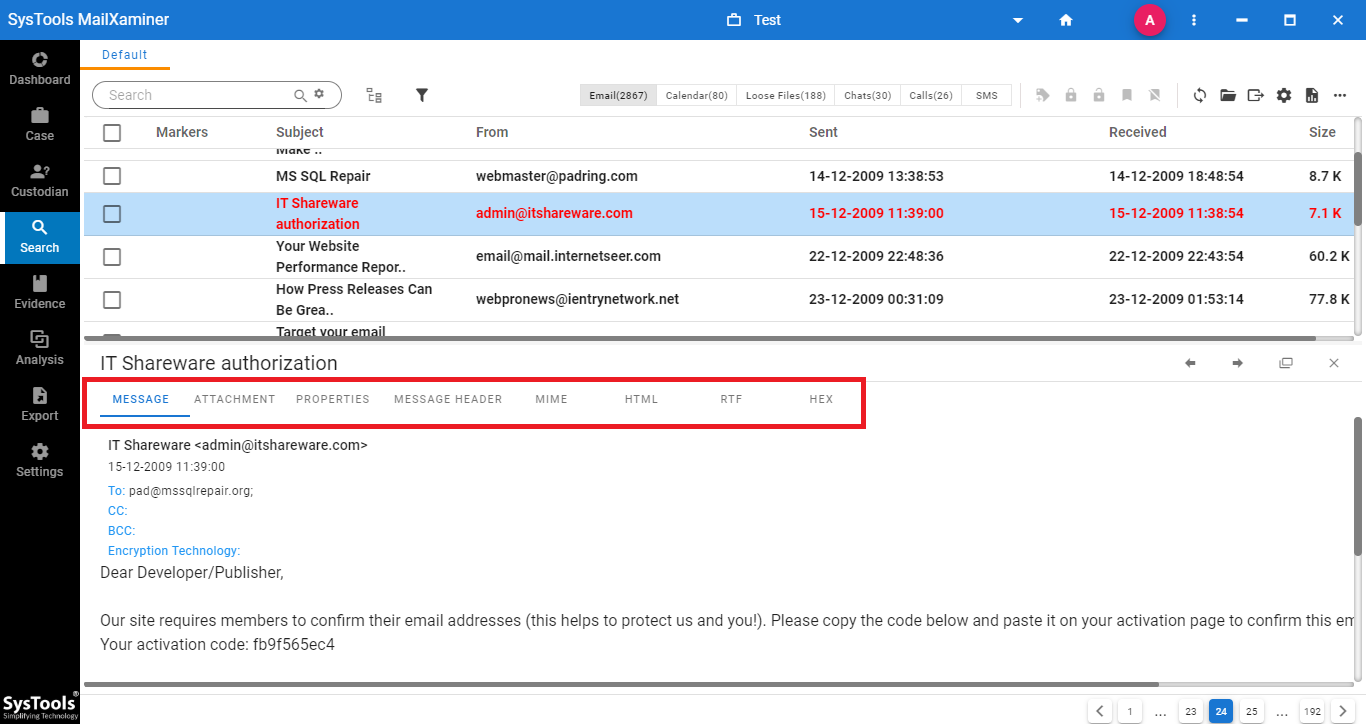The image size is (1366, 724).
Task: Open search settings gear in search box
Action: point(319,94)
